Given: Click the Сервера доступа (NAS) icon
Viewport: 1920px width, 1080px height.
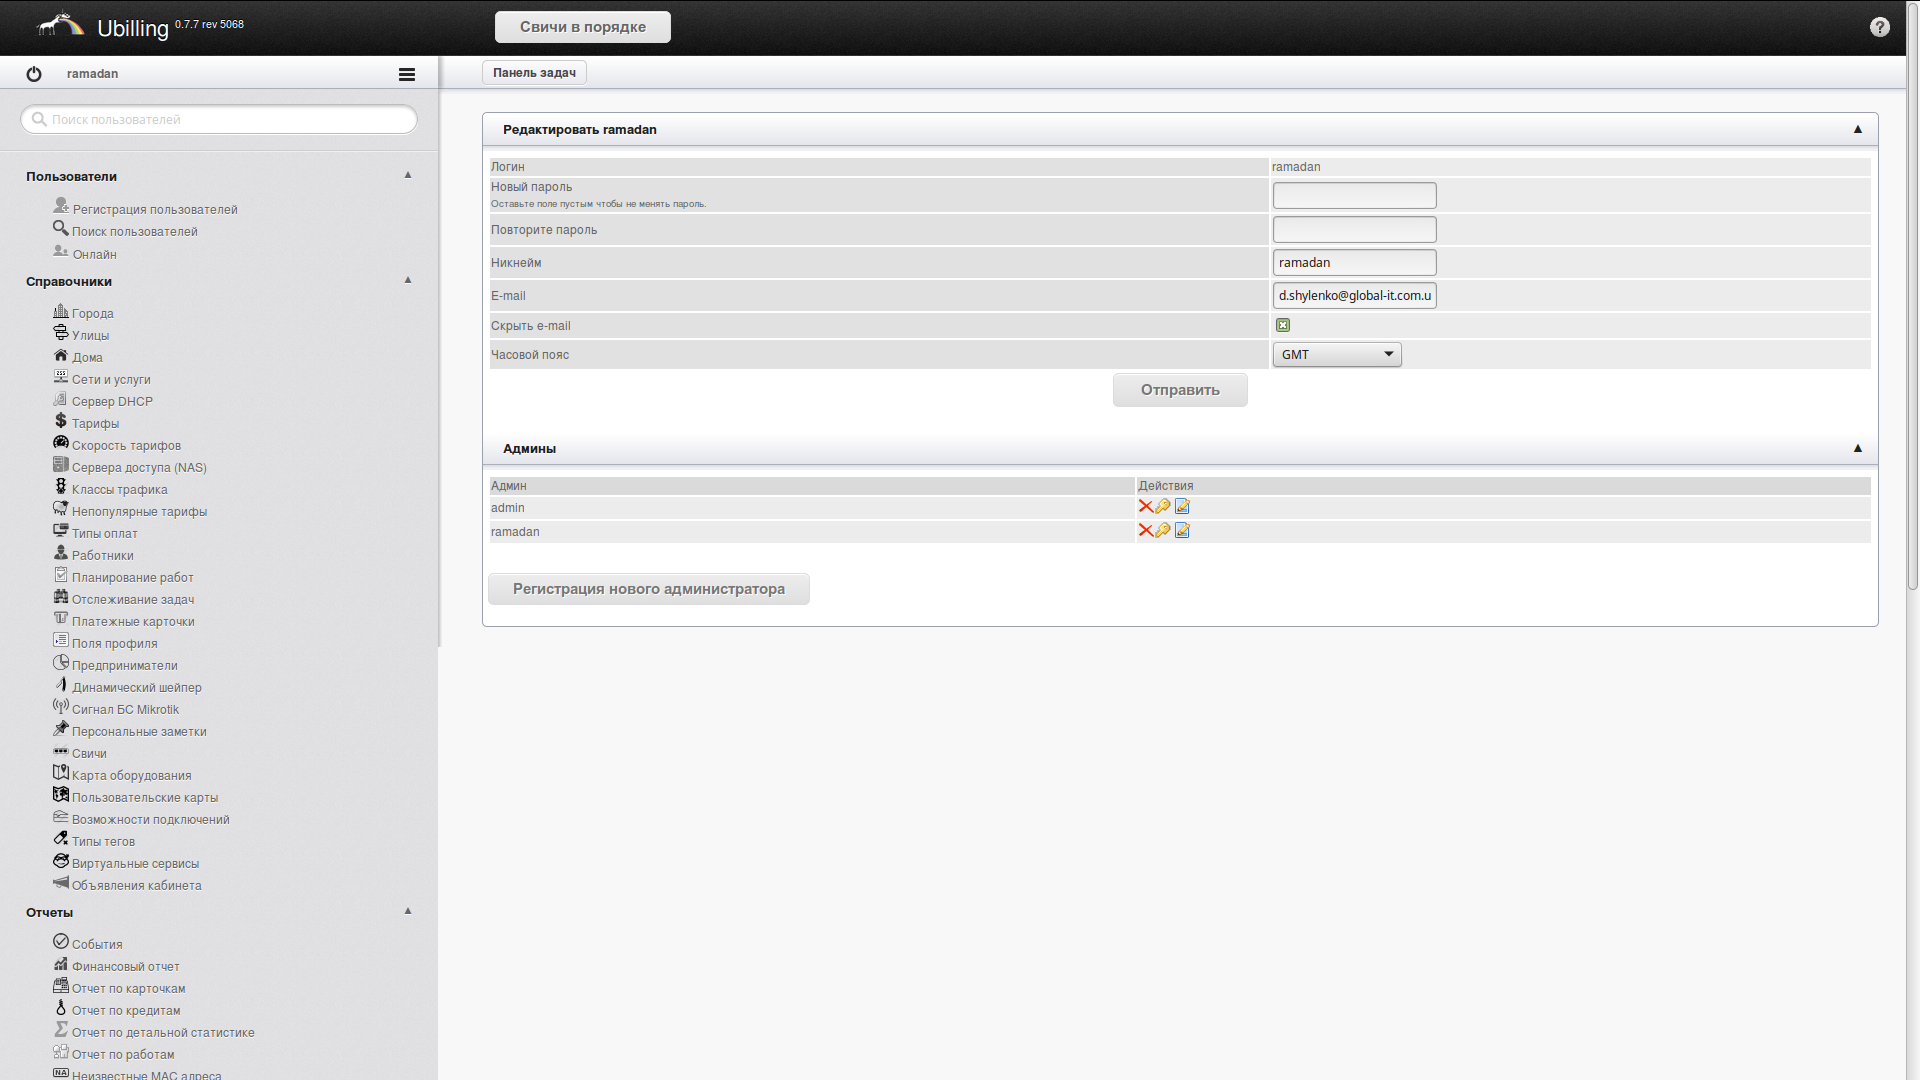Looking at the screenshot, I should click(61, 465).
